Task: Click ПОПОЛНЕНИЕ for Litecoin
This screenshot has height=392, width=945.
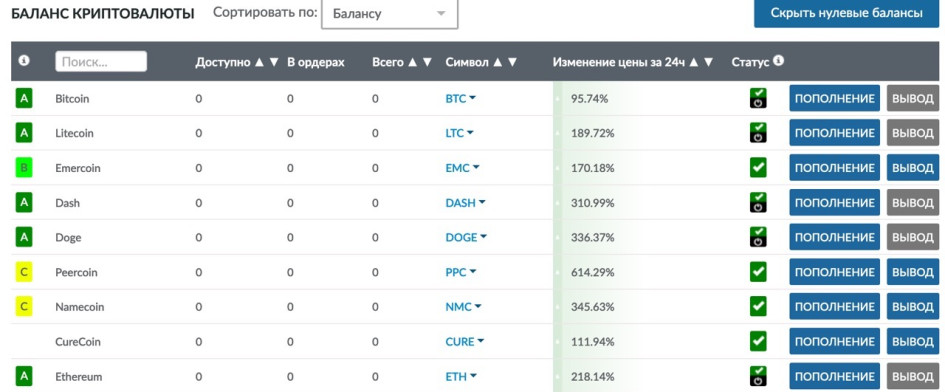Action: (x=835, y=133)
